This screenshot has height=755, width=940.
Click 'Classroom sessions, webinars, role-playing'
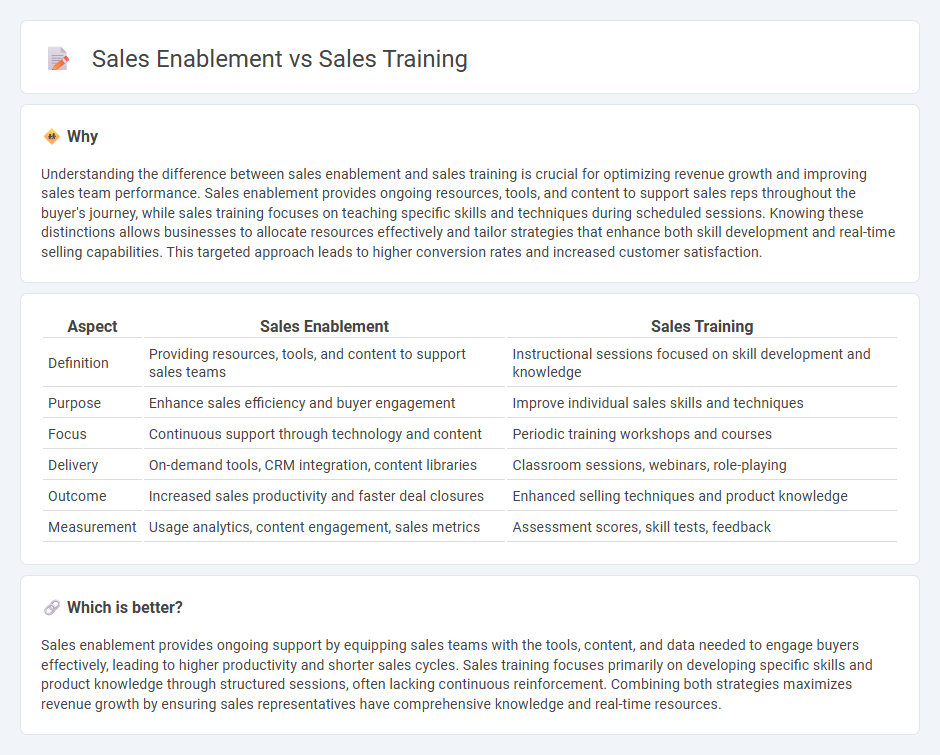(649, 465)
